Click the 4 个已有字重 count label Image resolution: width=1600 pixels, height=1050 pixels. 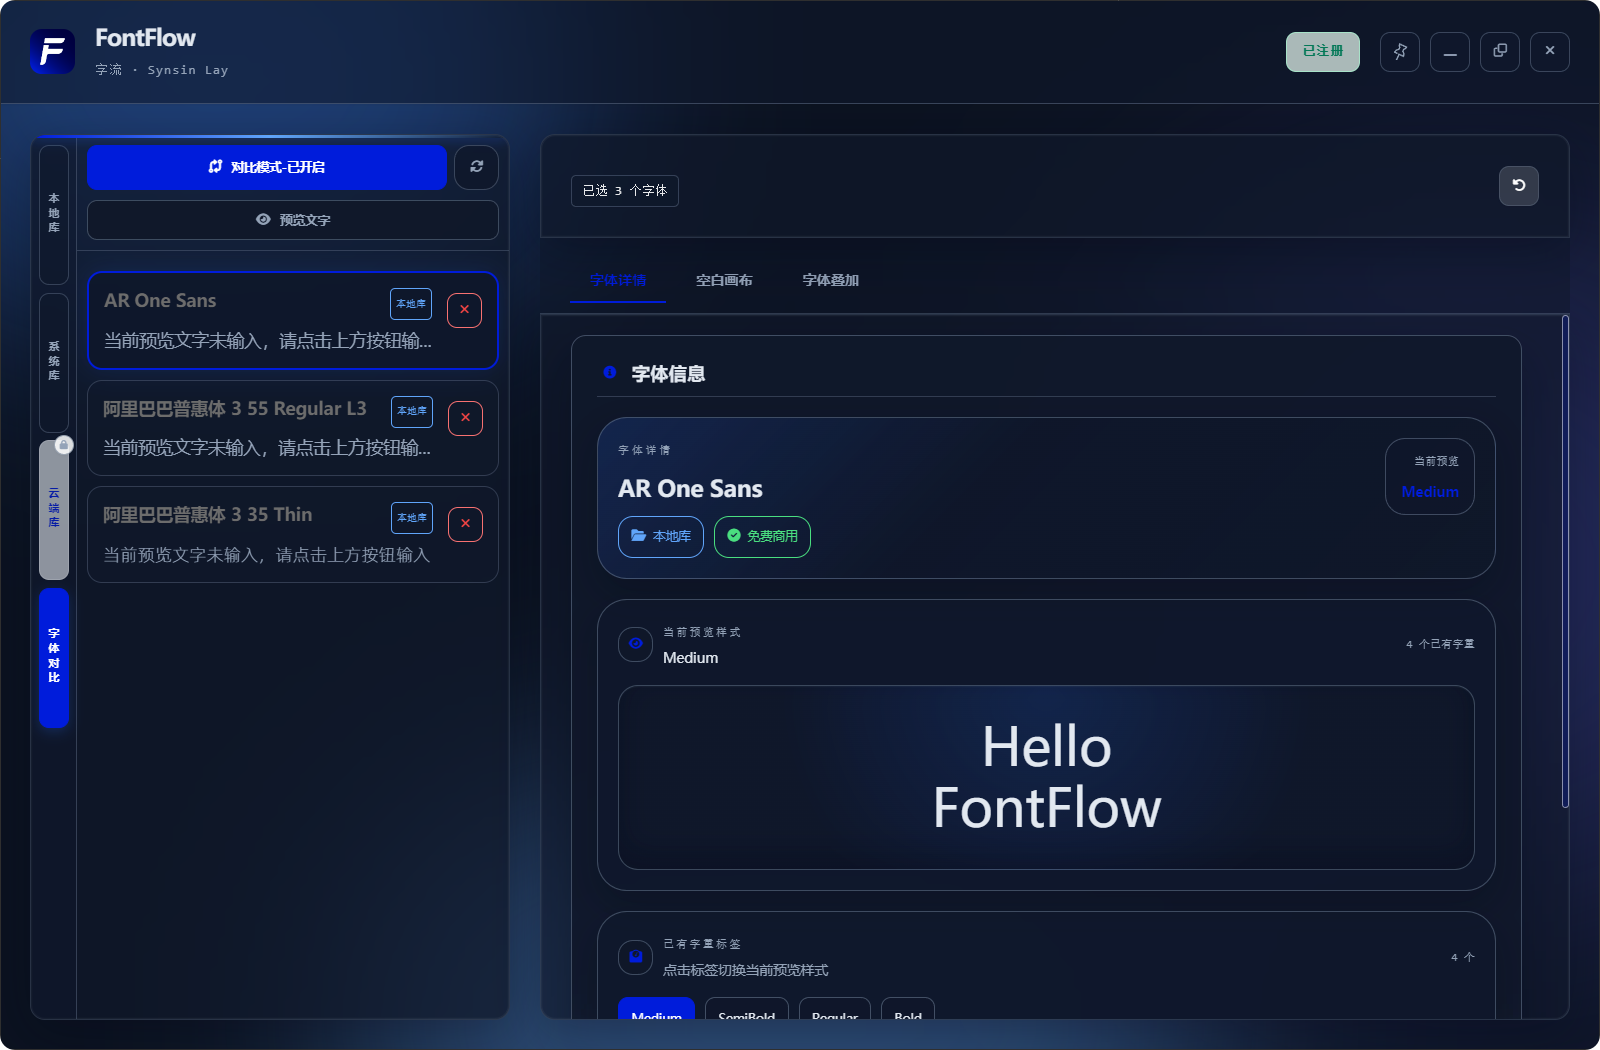(x=1440, y=644)
